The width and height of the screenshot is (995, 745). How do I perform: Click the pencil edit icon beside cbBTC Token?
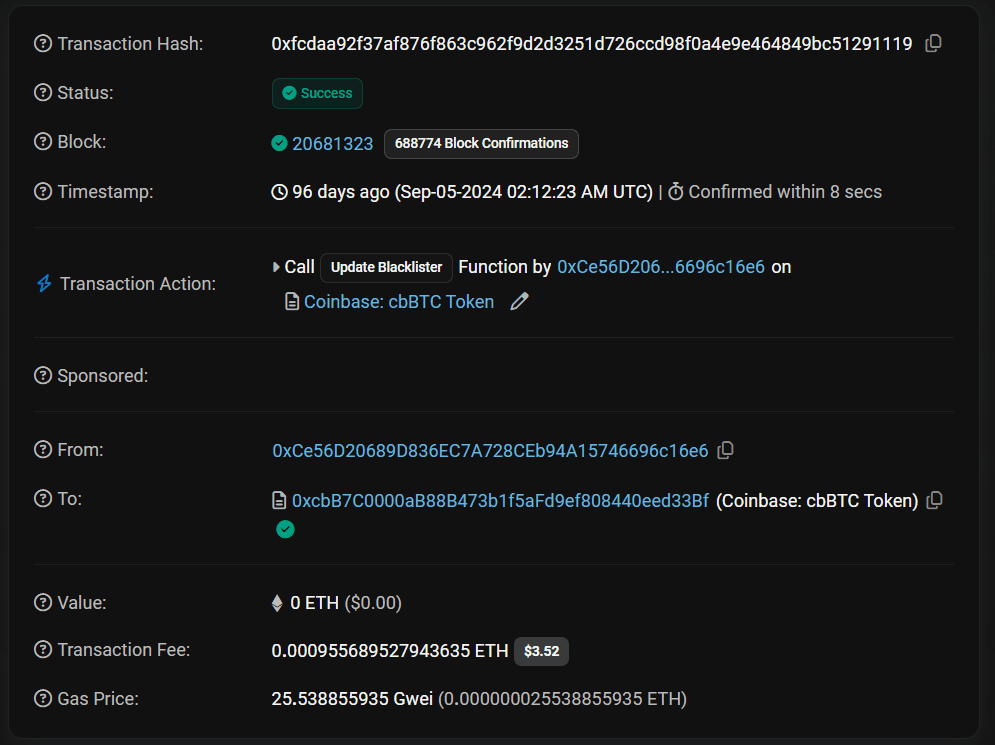tap(519, 302)
